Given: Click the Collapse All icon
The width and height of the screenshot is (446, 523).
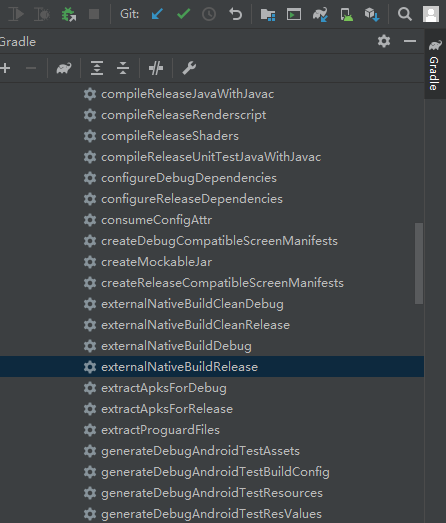Looking at the screenshot, I should (x=123, y=68).
